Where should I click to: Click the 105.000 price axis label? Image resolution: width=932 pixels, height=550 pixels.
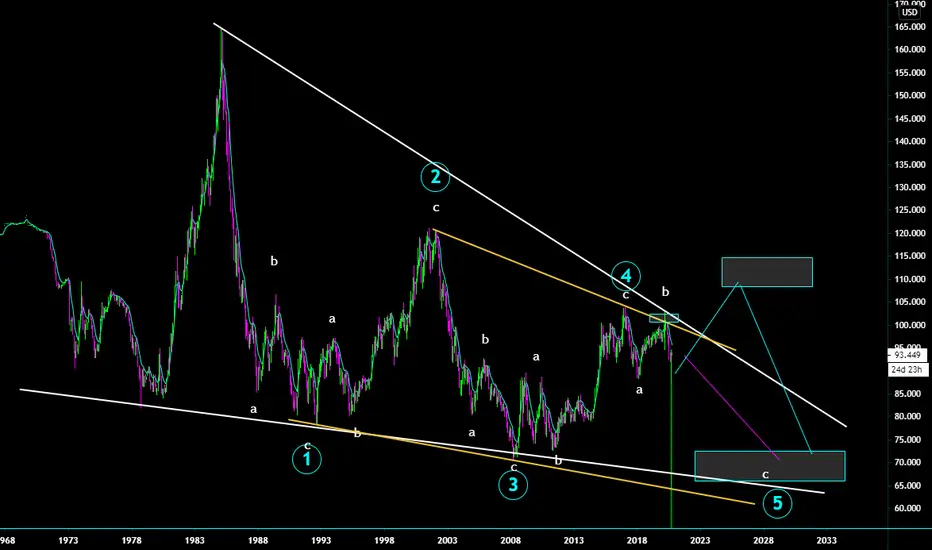click(910, 302)
